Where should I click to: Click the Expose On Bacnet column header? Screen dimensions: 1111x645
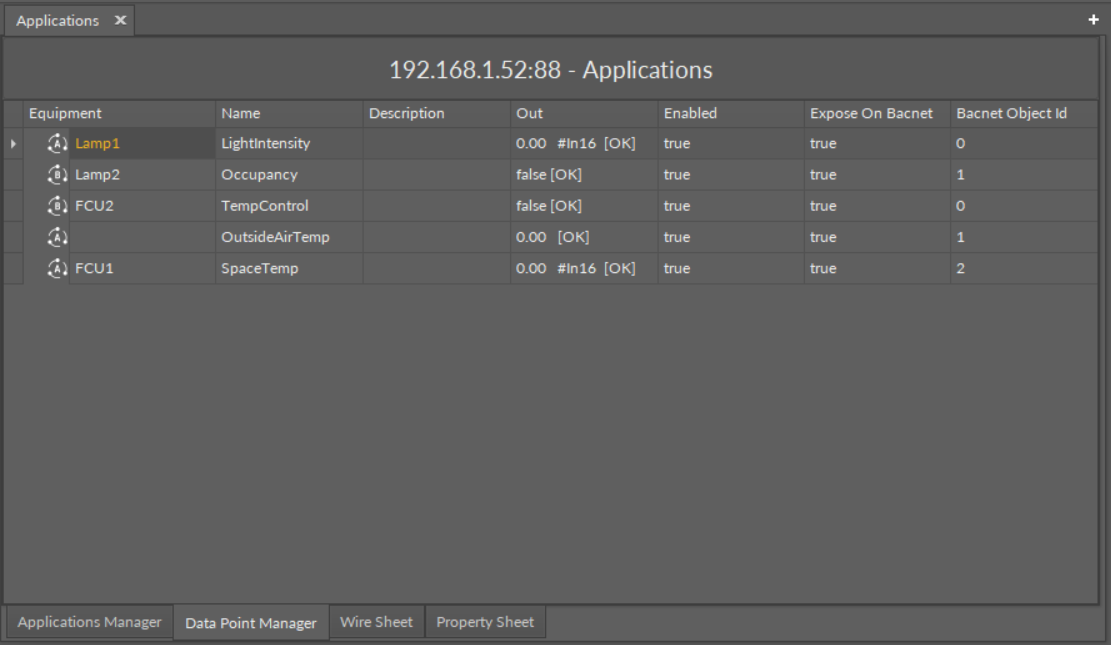pos(871,113)
